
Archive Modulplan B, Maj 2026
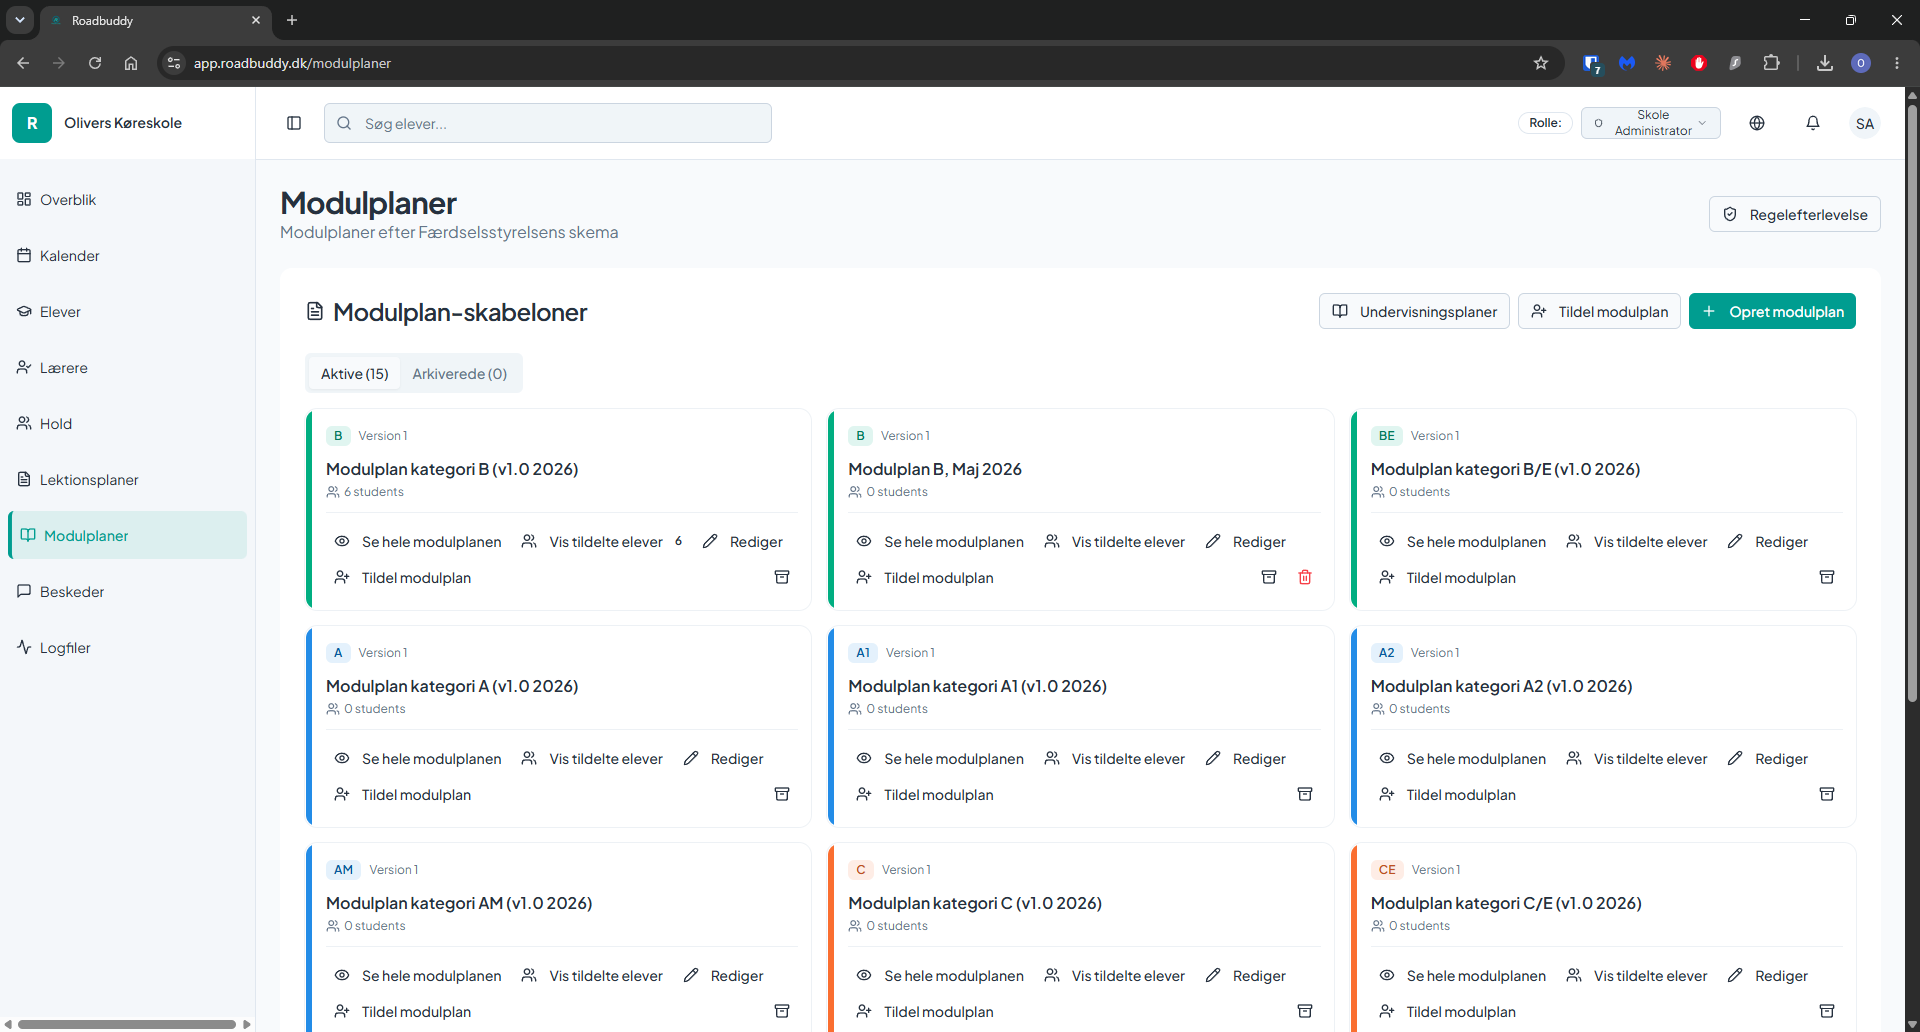(x=1269, y=577)
